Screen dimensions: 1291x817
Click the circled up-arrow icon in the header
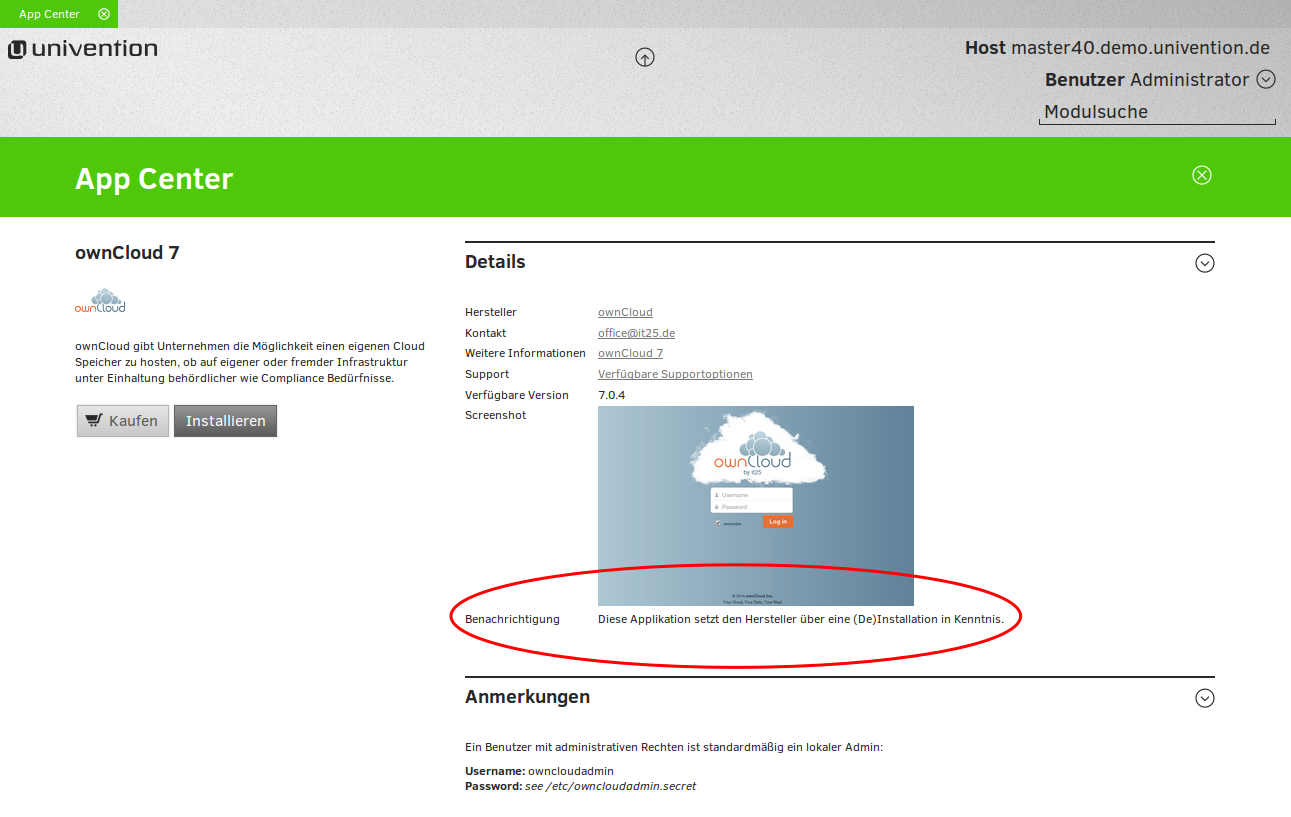pos(645,57)
